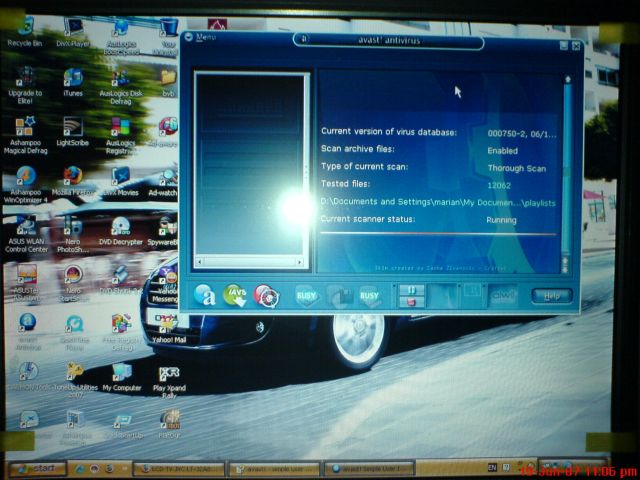Click the removable media icon between the BUSY shields
The image size is (640, 480).
[x=339, y=296]
